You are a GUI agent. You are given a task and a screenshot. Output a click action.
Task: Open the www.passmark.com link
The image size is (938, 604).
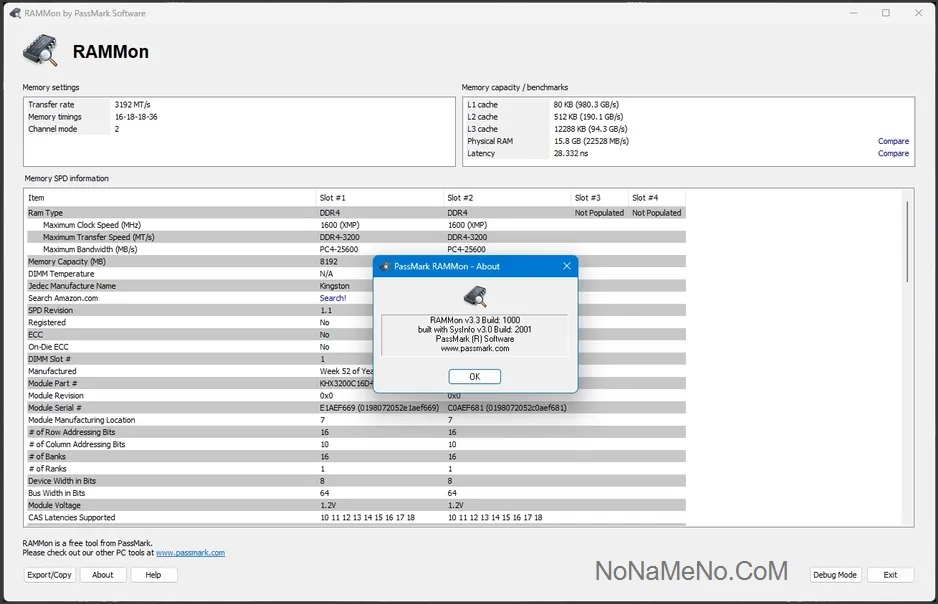pyautogui.click(x=190, y=553)
